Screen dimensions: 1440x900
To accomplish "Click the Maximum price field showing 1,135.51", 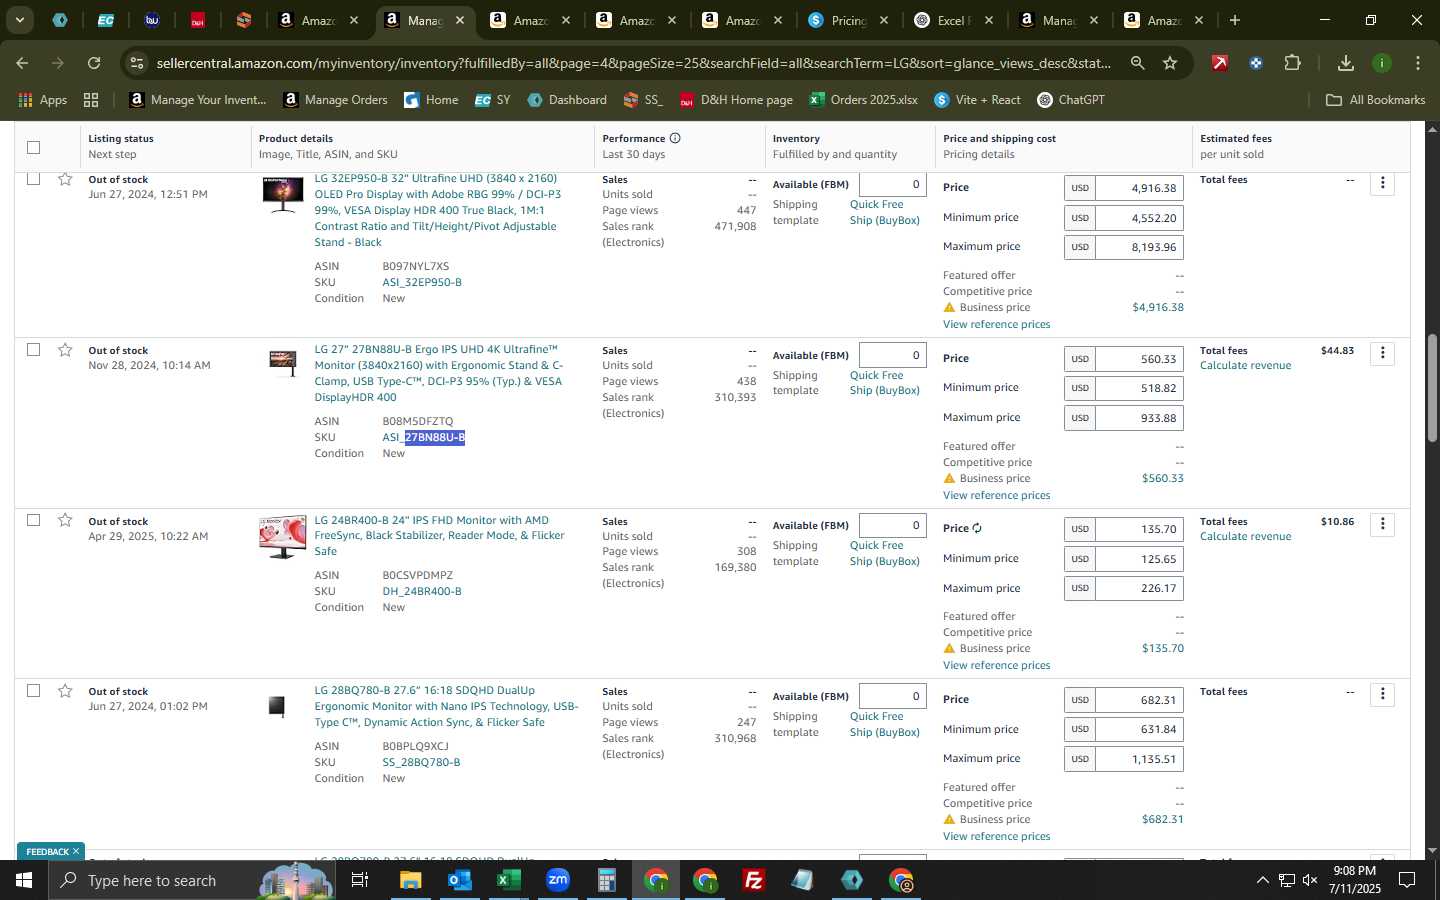I will click(1139, 759).
